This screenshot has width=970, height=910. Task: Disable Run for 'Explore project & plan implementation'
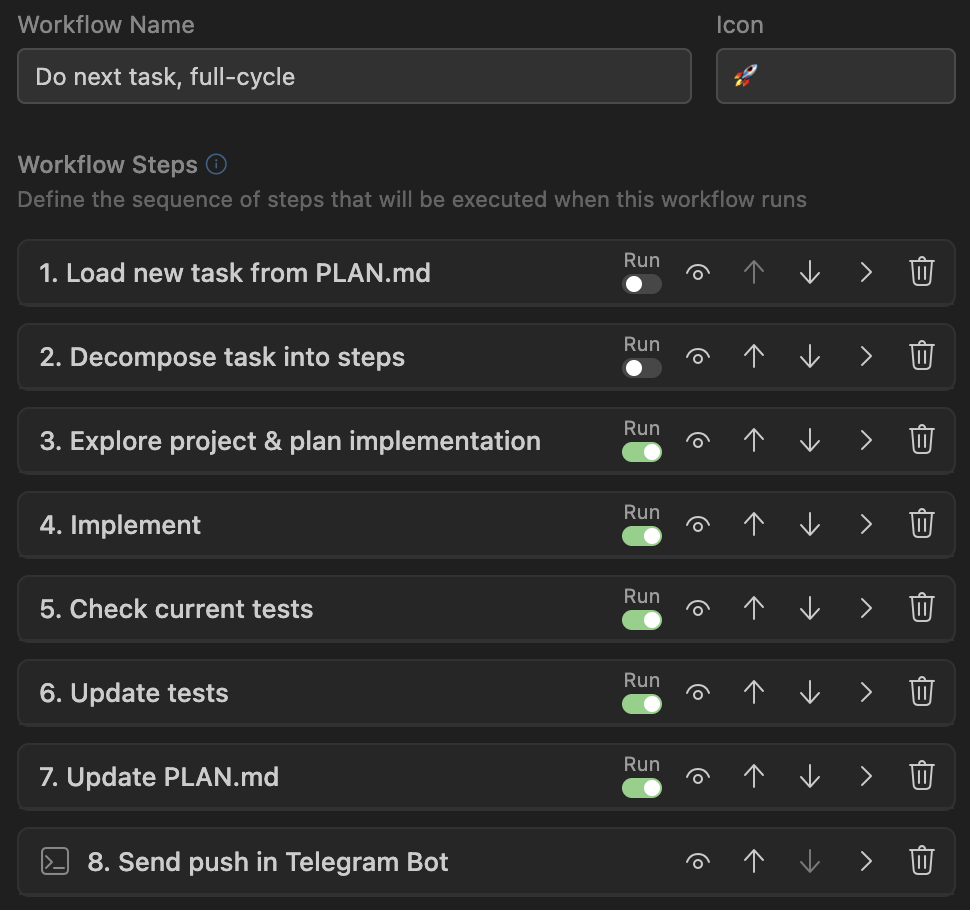coord(642,453)
